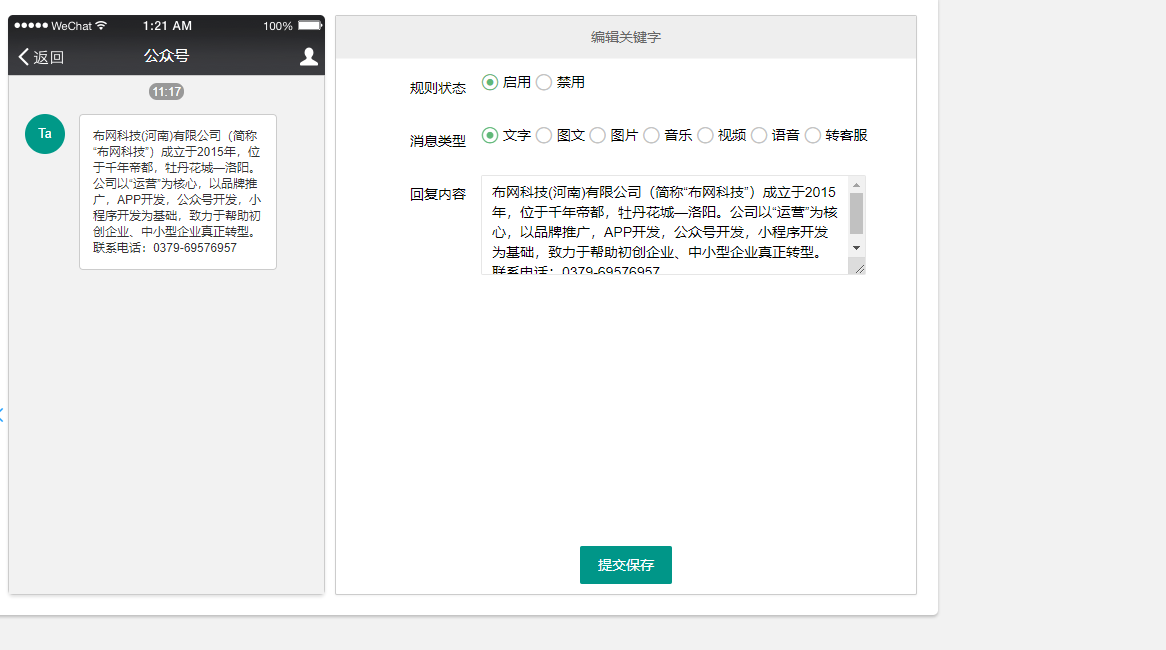Click the 1:21 AM clock in phone status bar
Viewport: 1166px width, 650px height.
(x=167, y=25)
